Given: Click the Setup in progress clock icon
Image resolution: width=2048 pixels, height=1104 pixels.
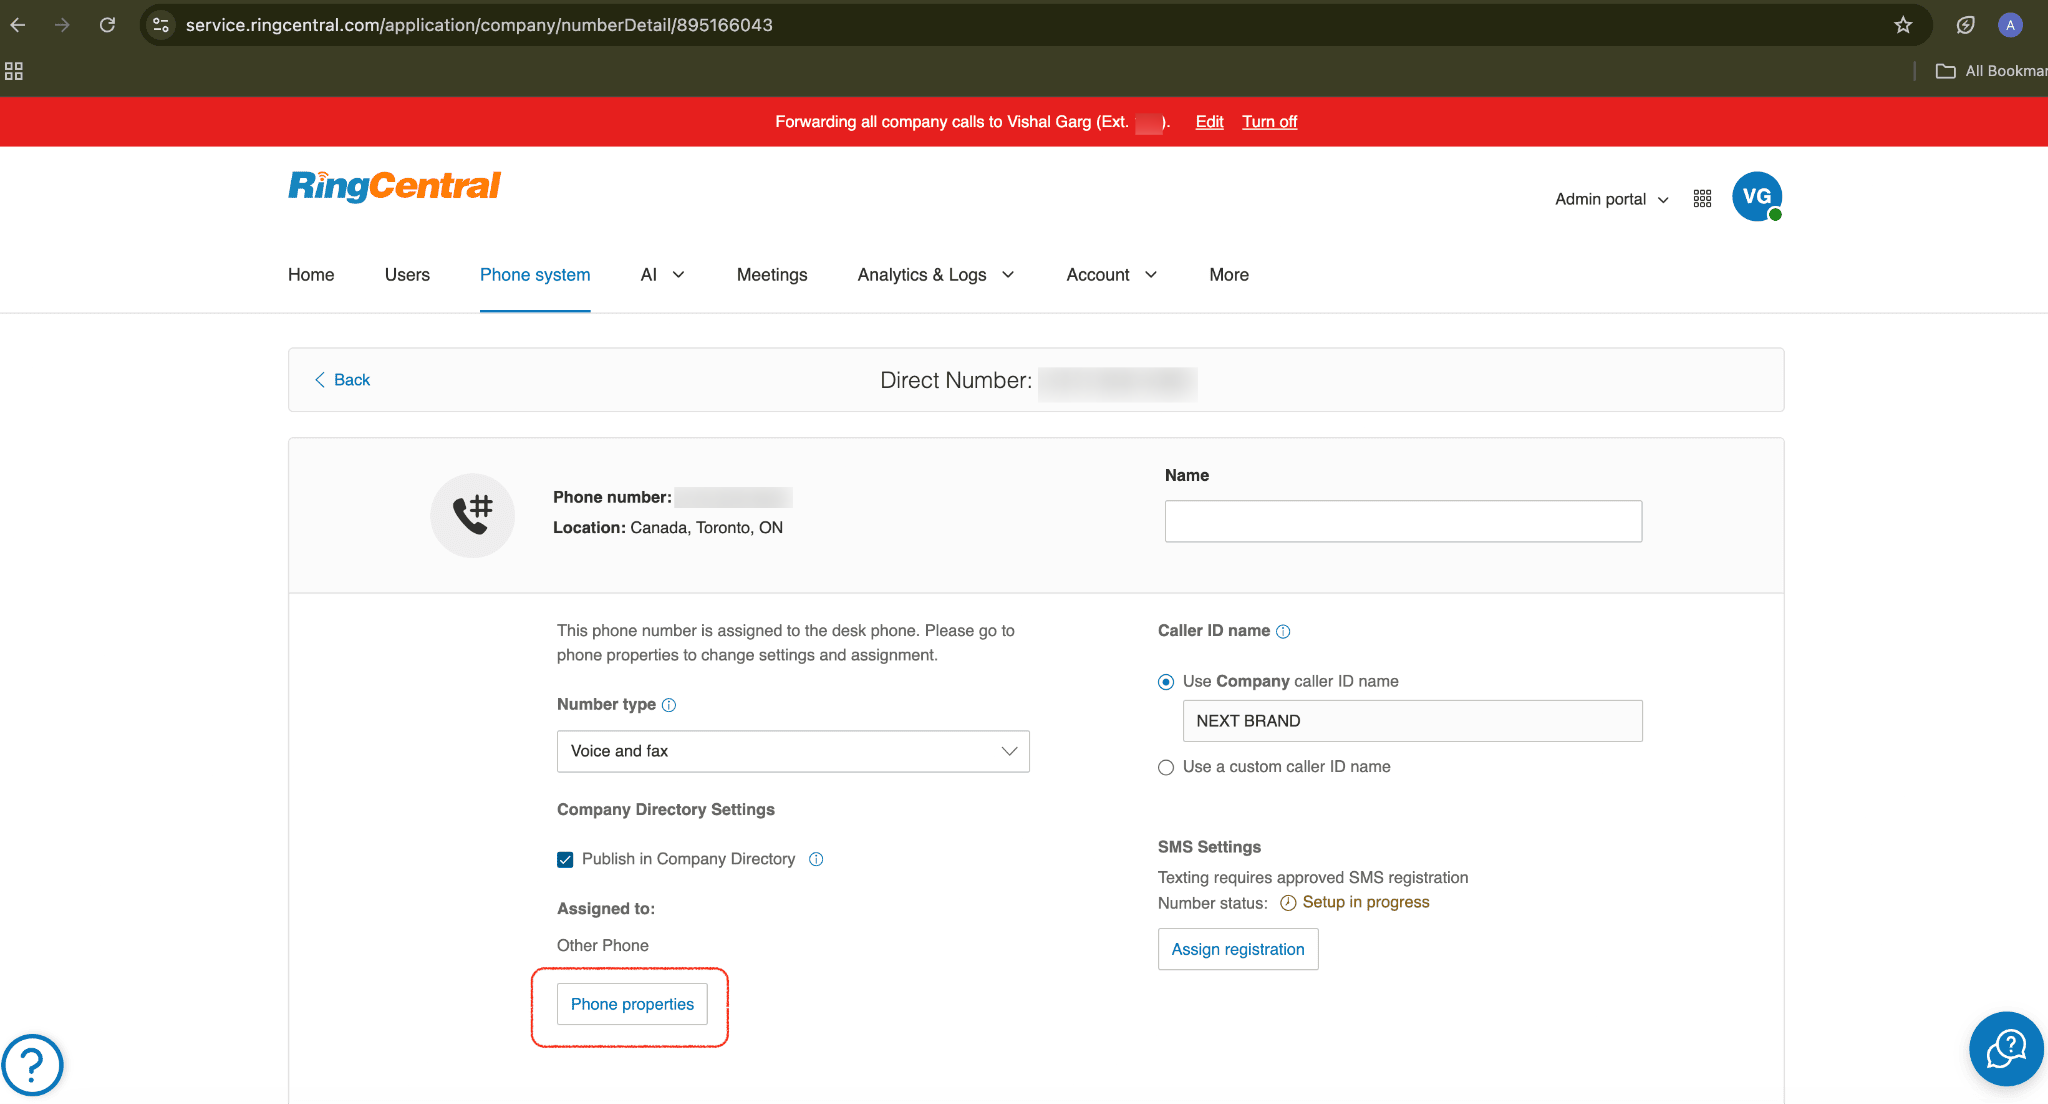Looking at the screenshot, I should [x=1288, y=903].
